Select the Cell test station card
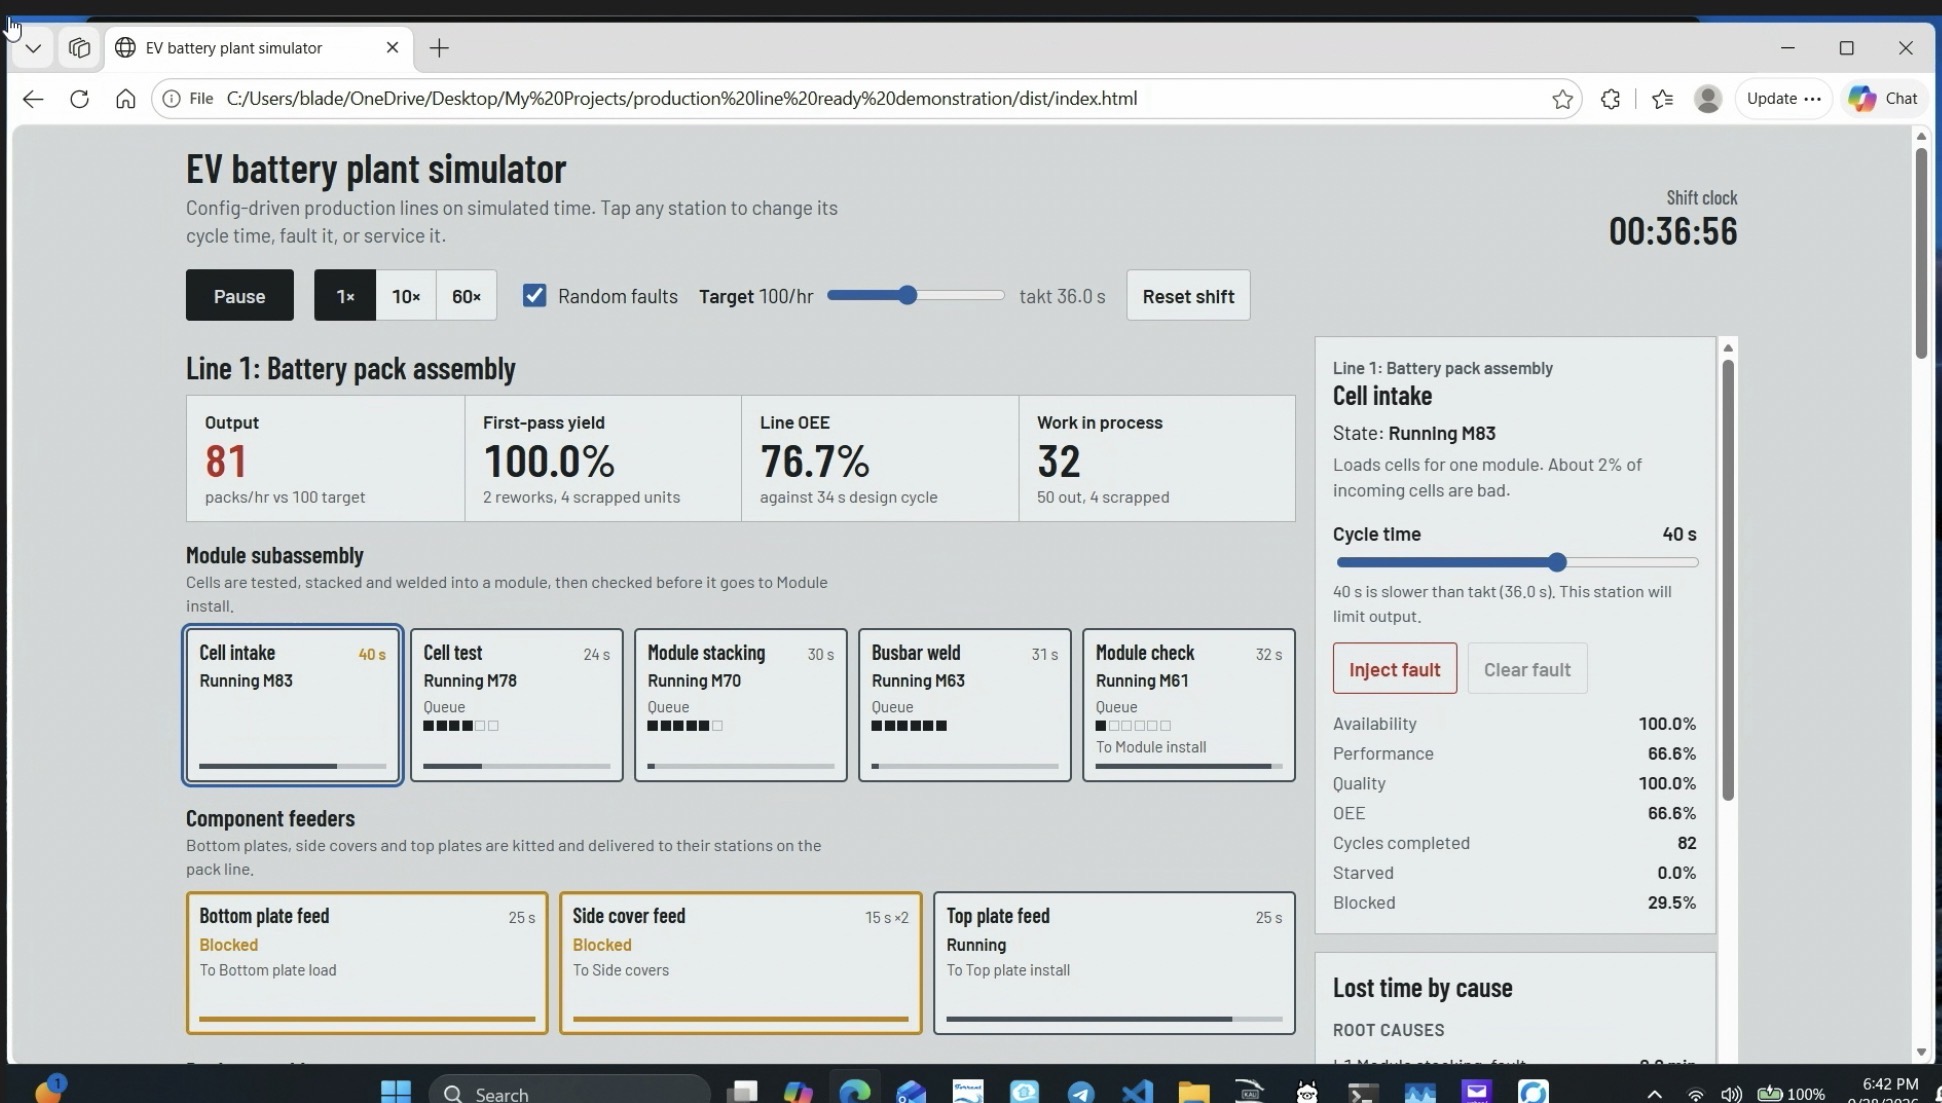 pos(516,705)
